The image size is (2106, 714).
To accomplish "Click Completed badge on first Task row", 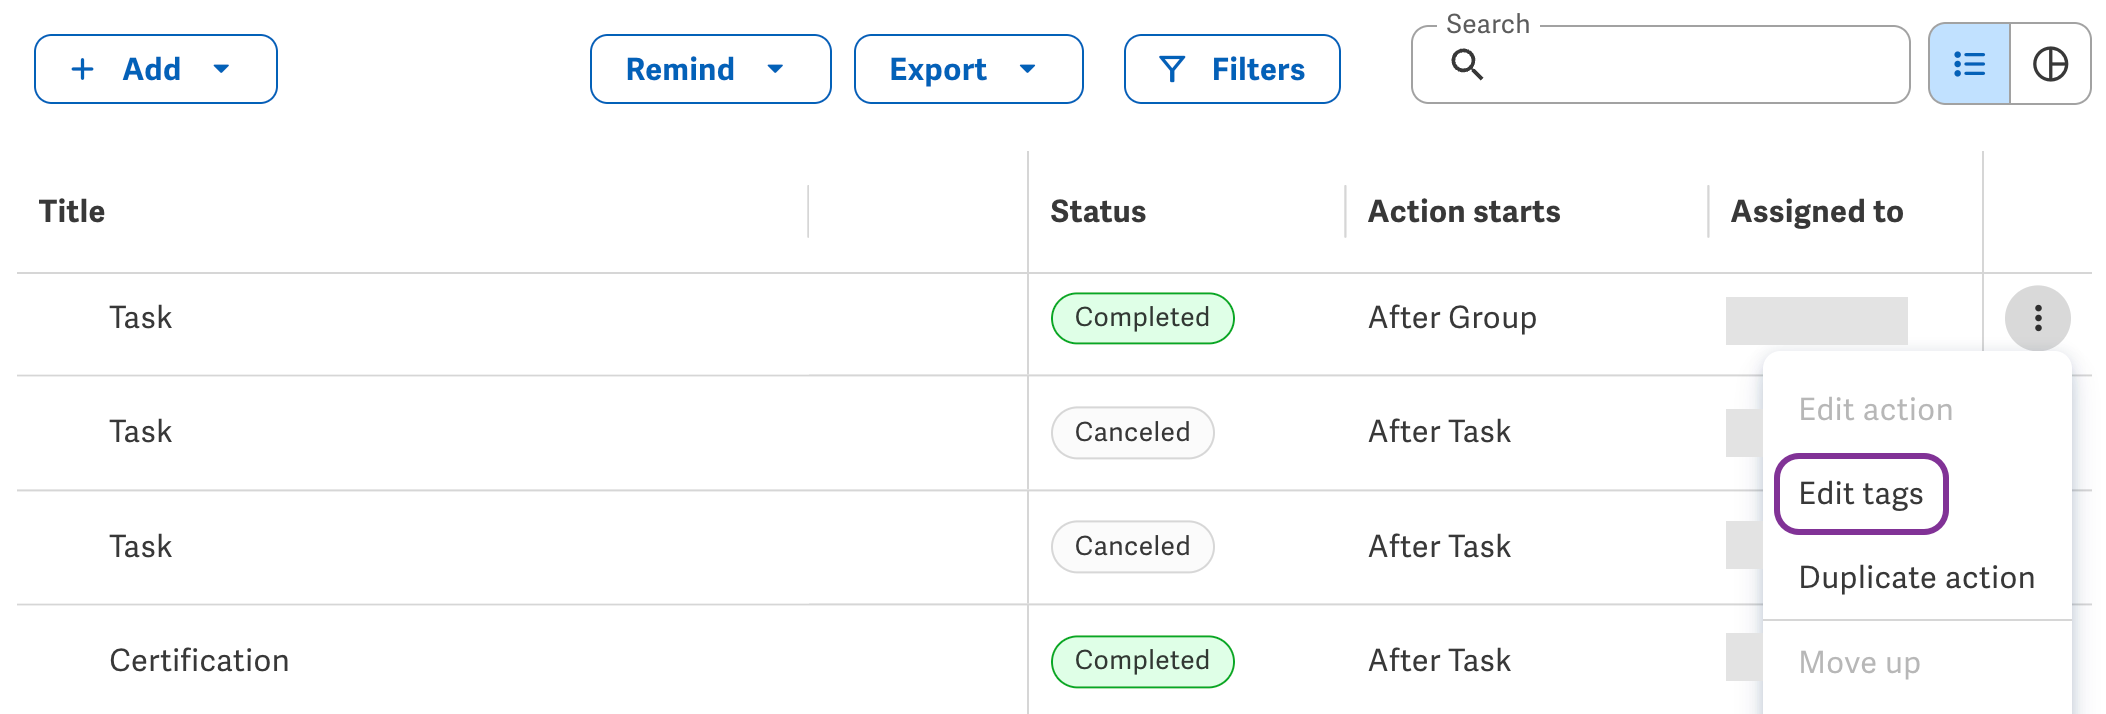I will click(1142, 318).
